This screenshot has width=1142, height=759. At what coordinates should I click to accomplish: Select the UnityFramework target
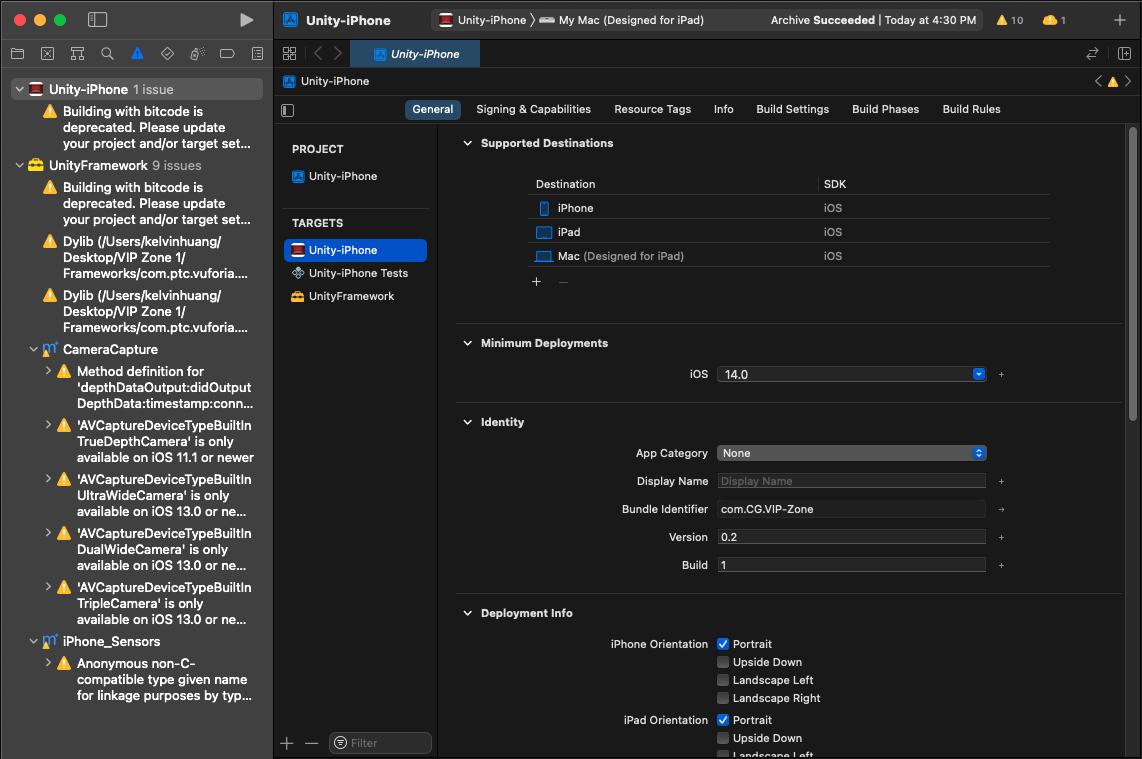tap(351, 296)
